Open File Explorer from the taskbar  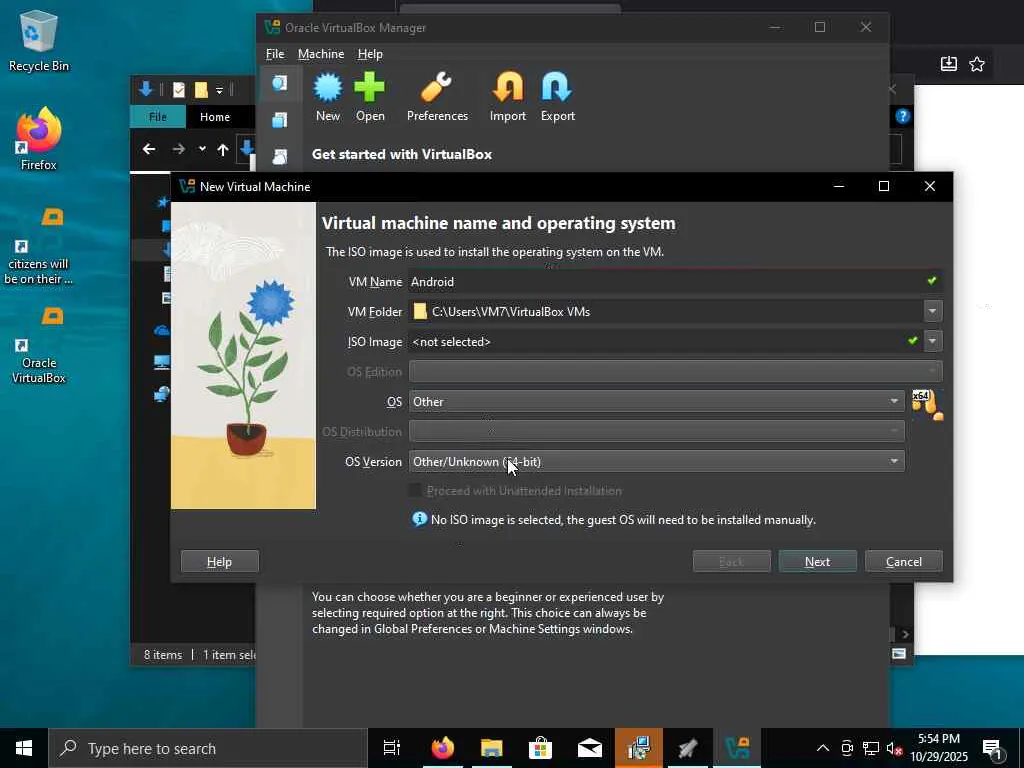coord(491,748)
